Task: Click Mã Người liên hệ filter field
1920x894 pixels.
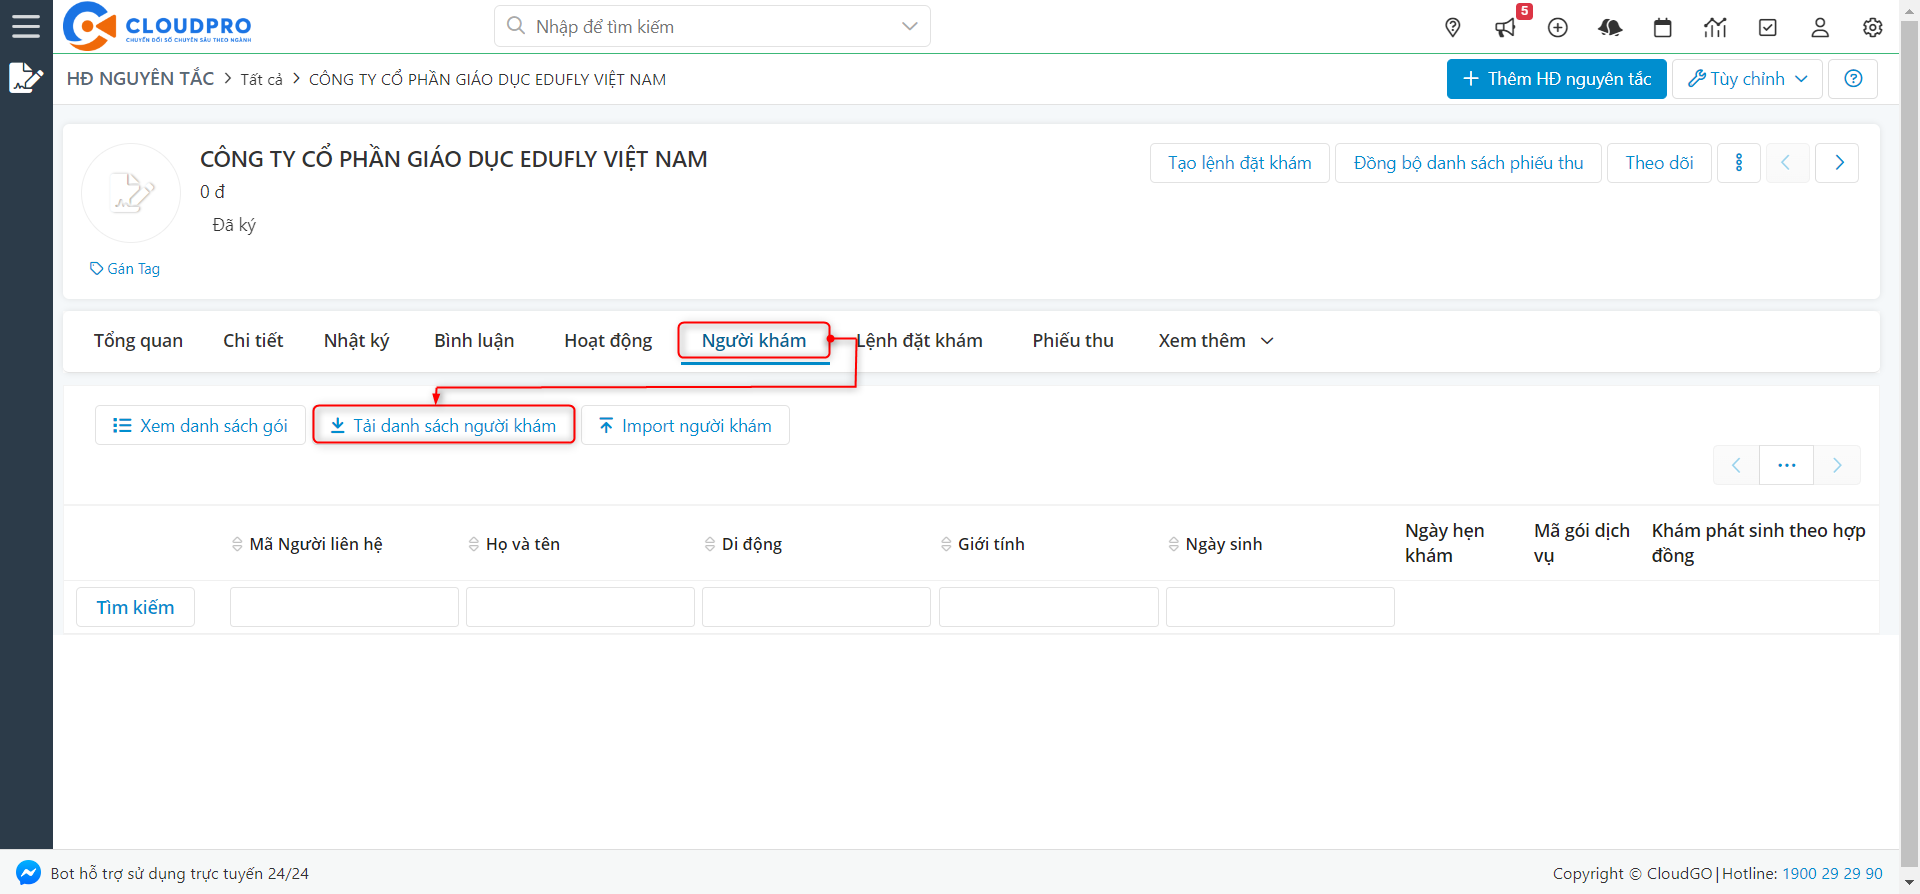Action: [344, 607]
